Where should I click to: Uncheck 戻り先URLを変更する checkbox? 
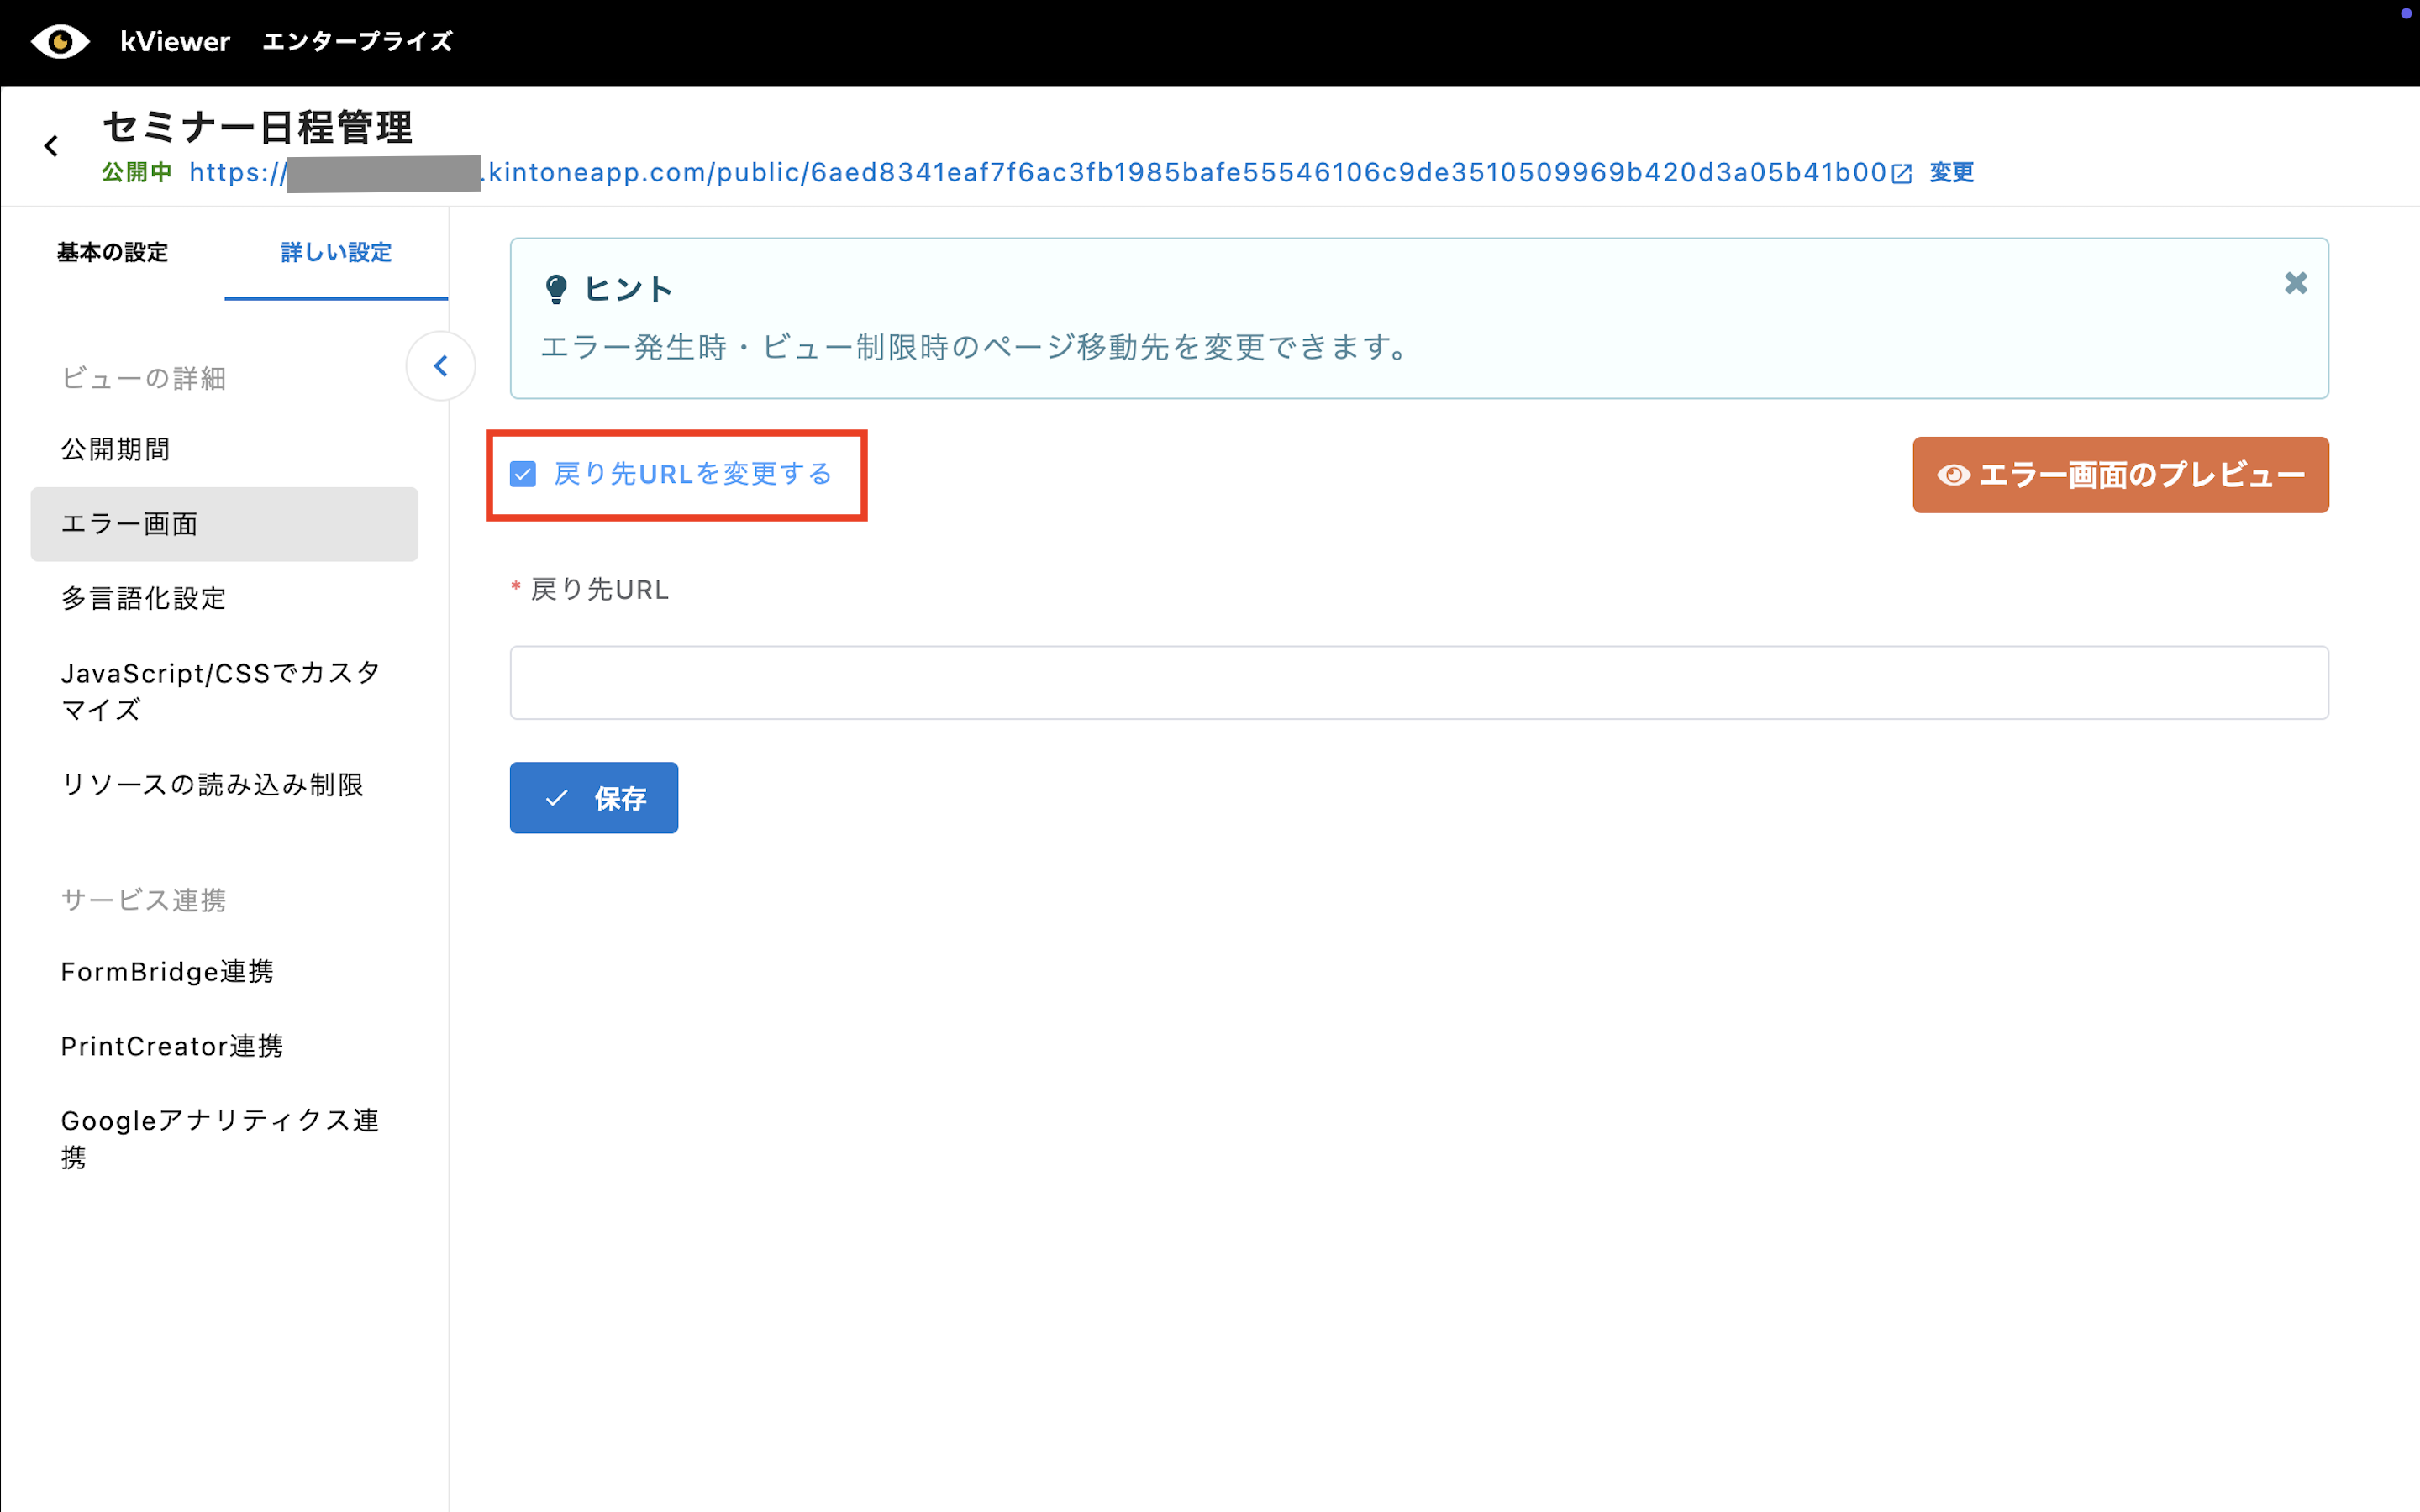pos(523,474)
